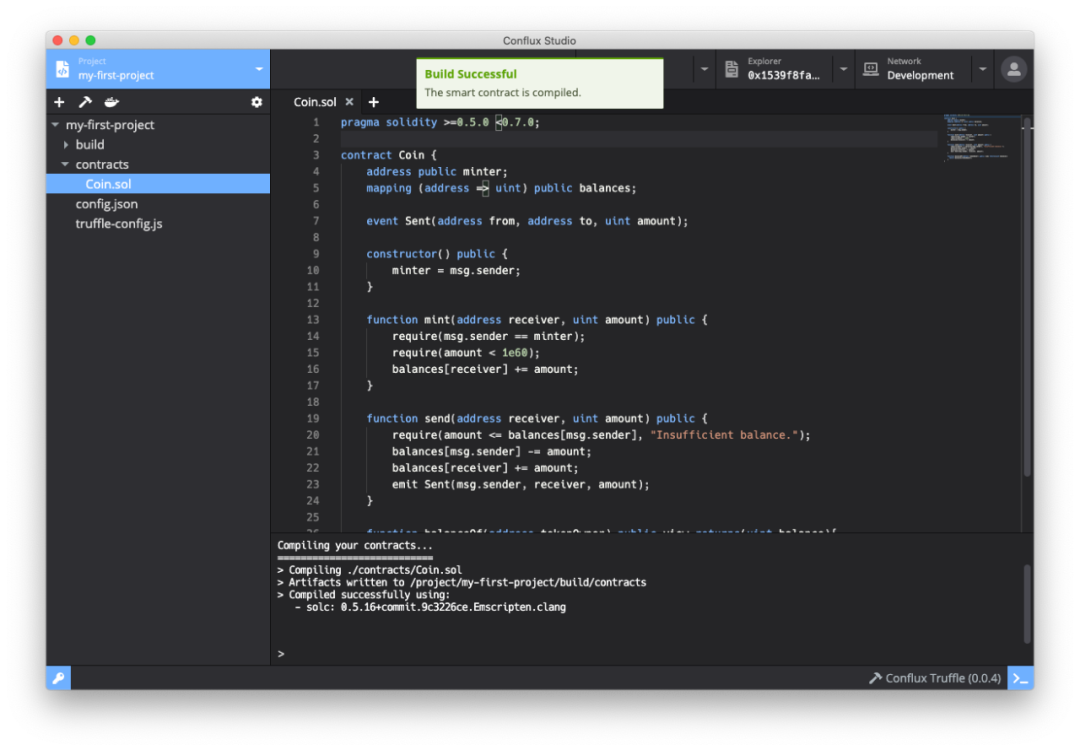Open the Explorer address dropdown arrow

tap(843, 69)
